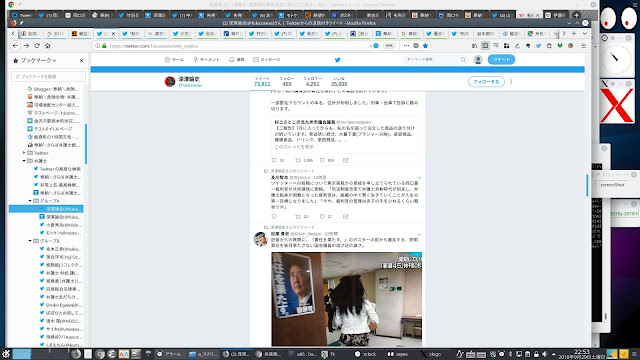640x360 pixels.
Task: Collapse the グループA bookmark folder
Action: (x=30, y=201)
